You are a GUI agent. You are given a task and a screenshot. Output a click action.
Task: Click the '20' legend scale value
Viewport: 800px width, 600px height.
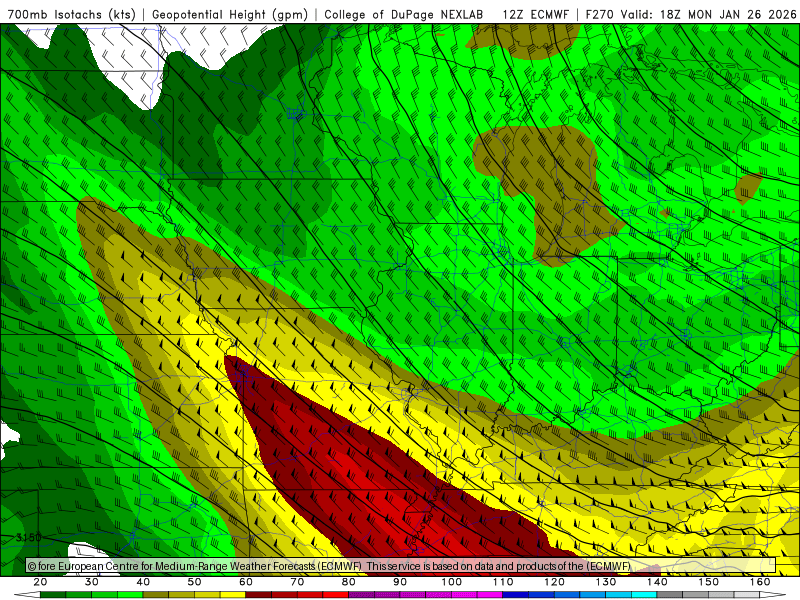pos(40,582)
